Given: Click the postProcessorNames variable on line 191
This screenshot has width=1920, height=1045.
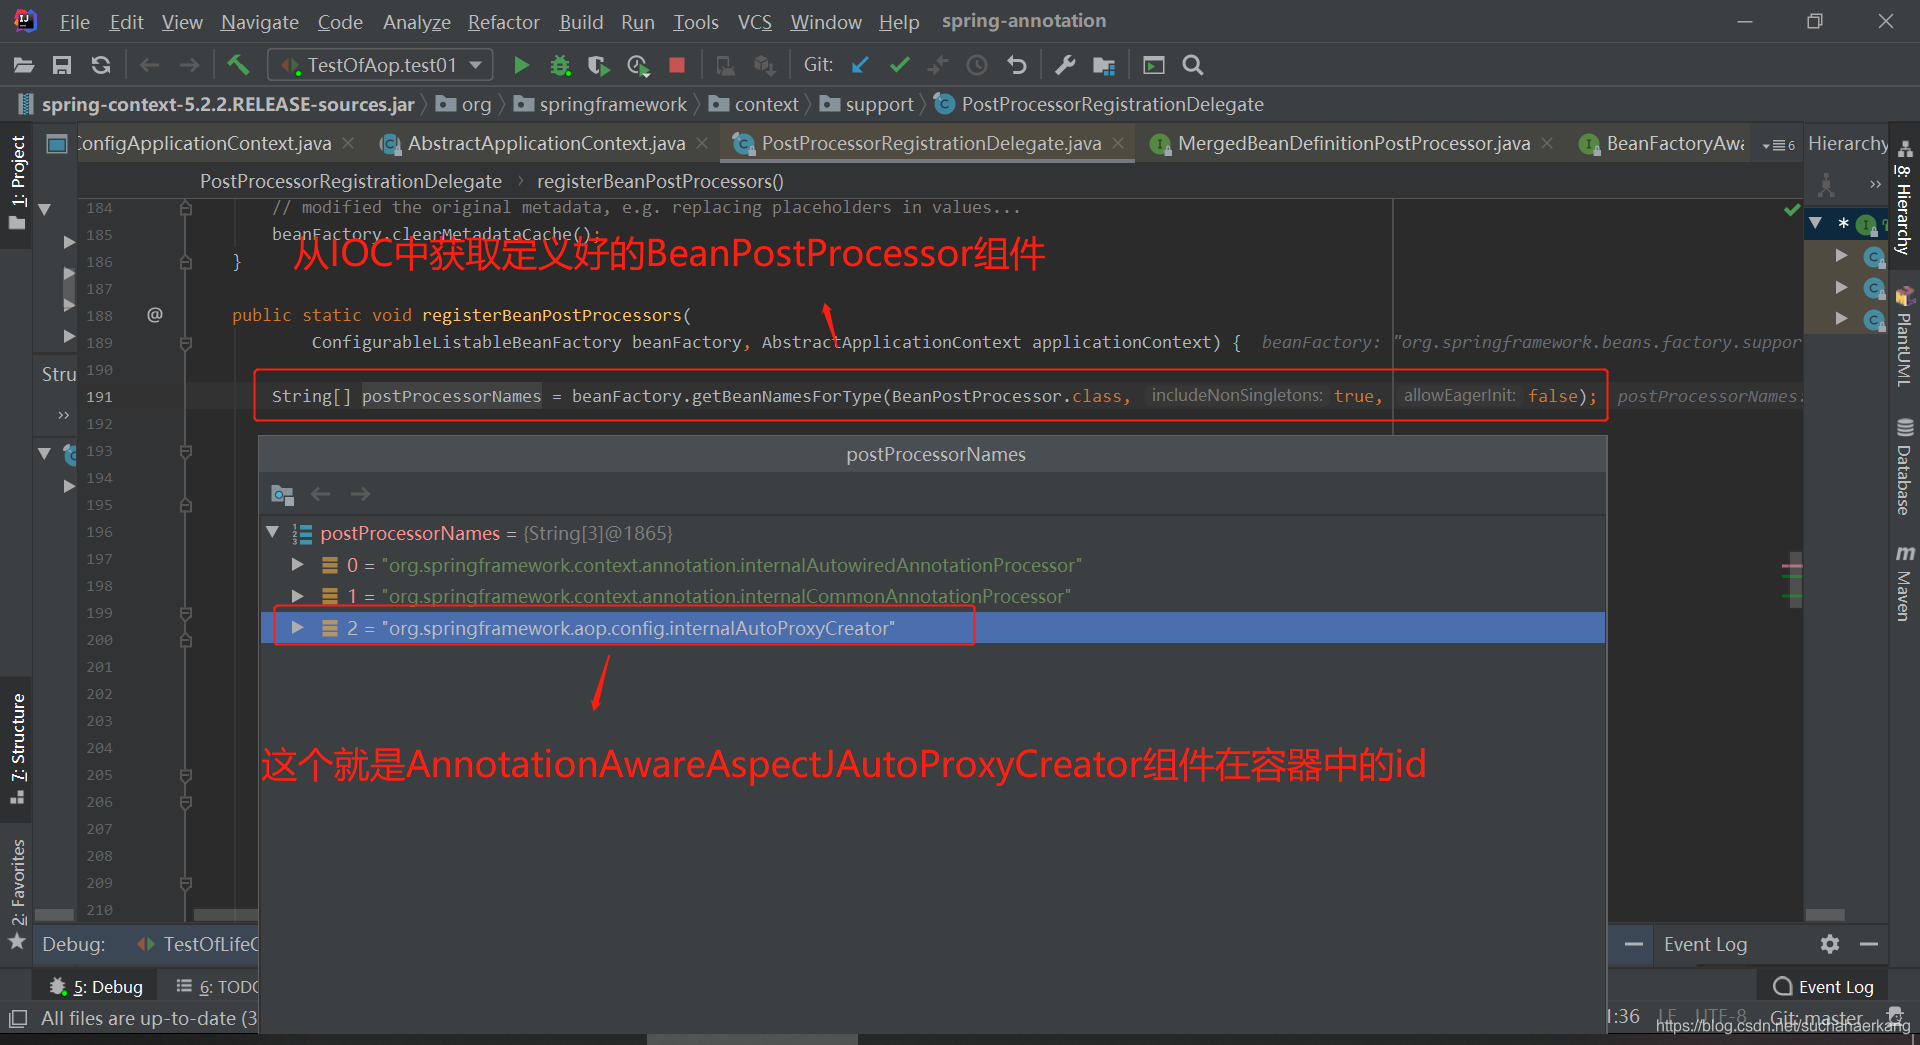Looking at the screenshot, I should tap(451, 396).
